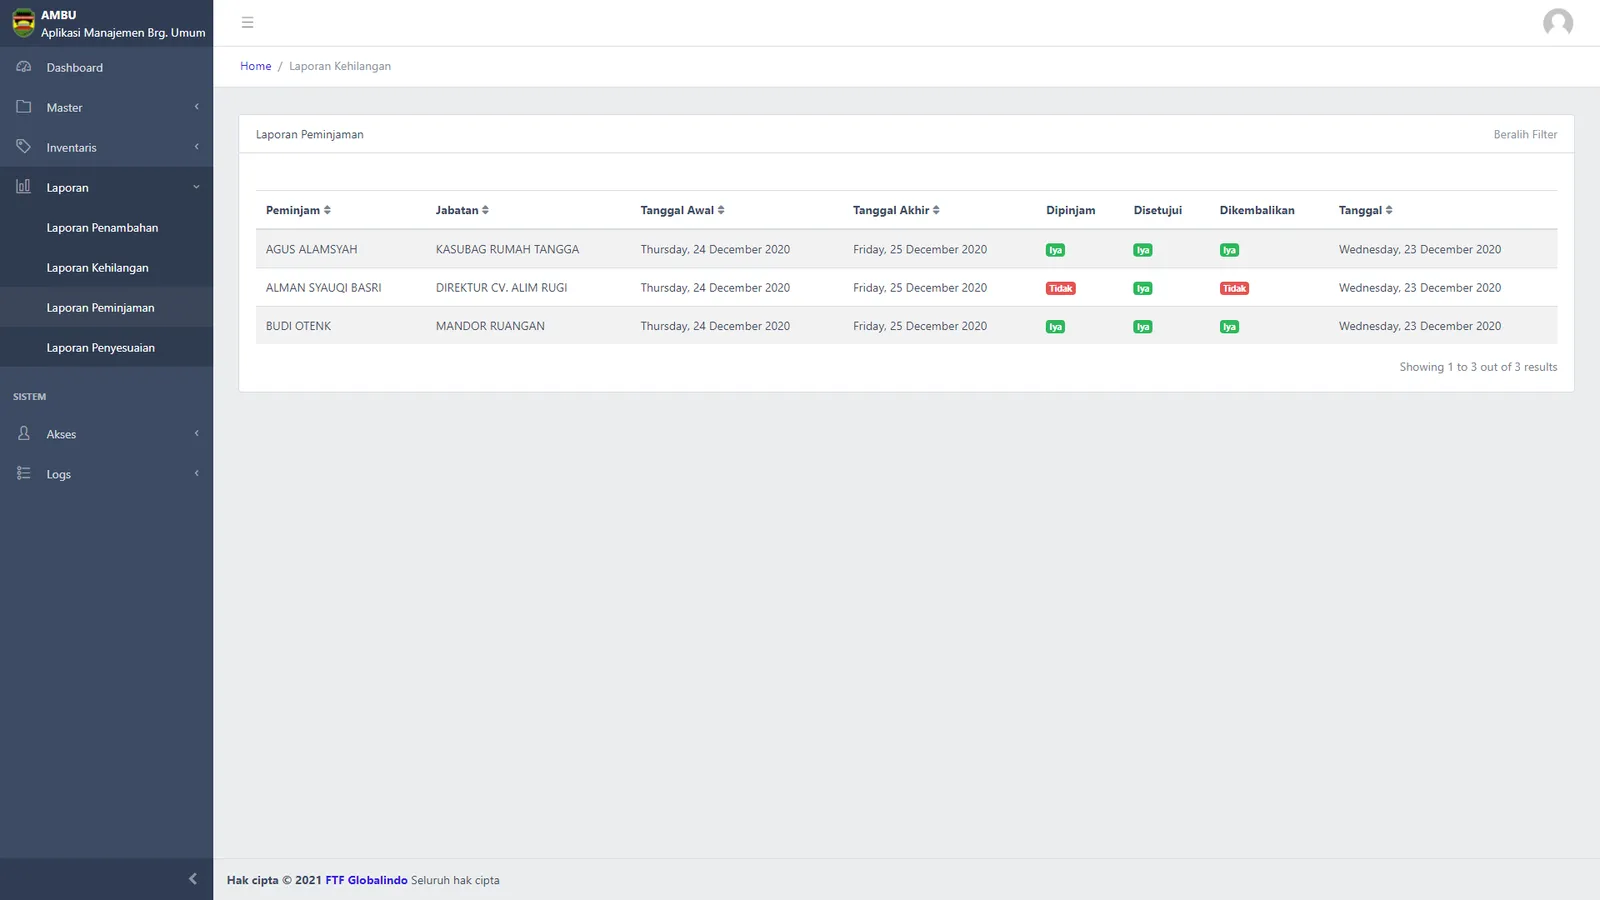
Task: Open Dashboard from the sidebar
Action: click(x=106, y=67)
